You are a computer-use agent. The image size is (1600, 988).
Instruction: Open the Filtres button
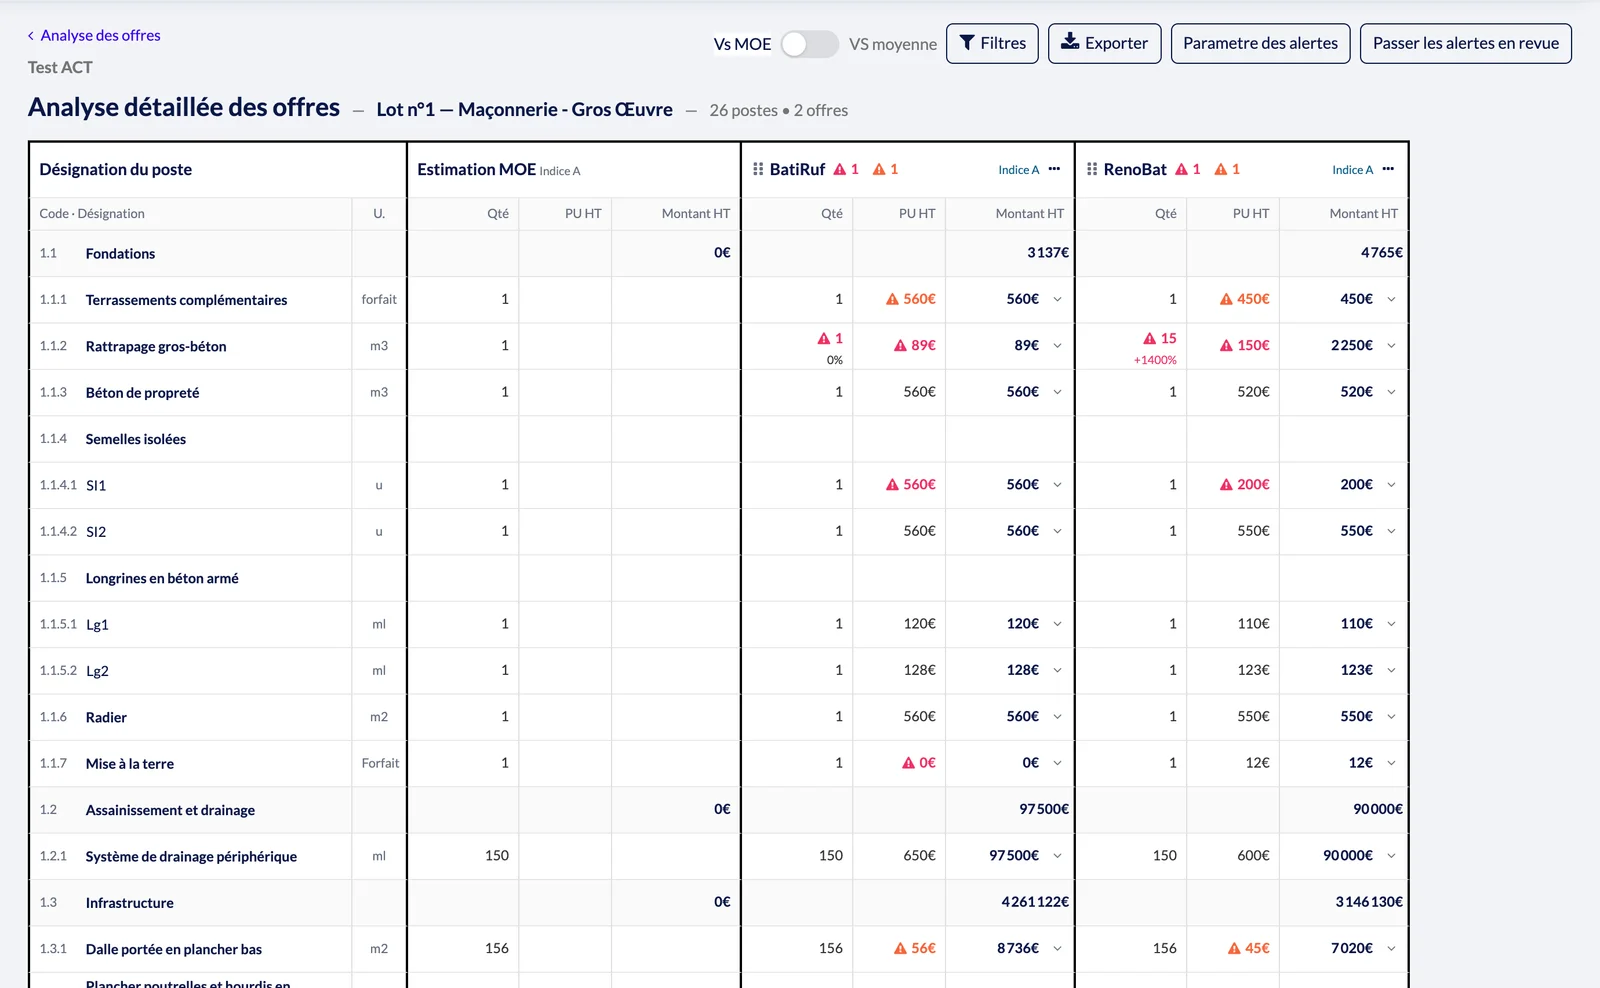click(992, 43)
